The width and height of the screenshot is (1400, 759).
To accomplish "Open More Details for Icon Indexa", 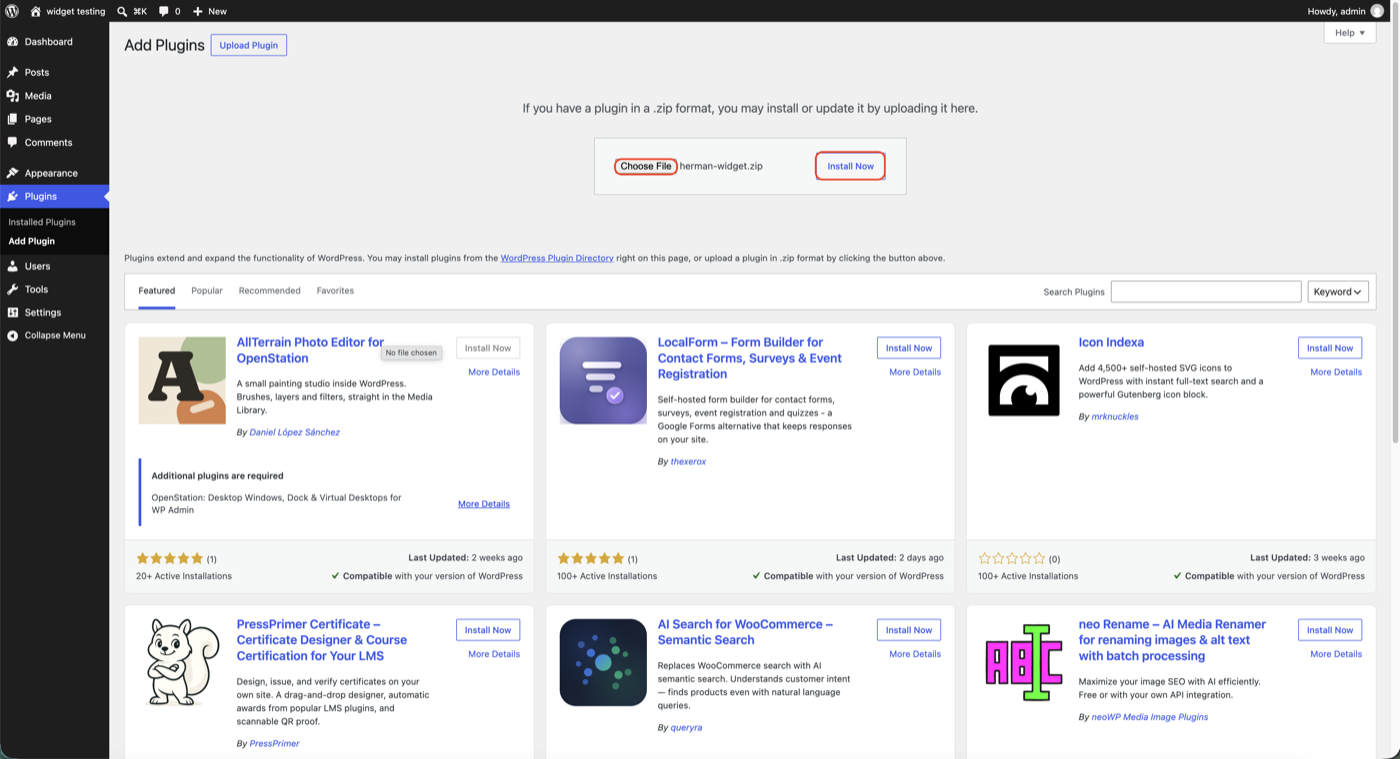I will [x=1336, y=372].
